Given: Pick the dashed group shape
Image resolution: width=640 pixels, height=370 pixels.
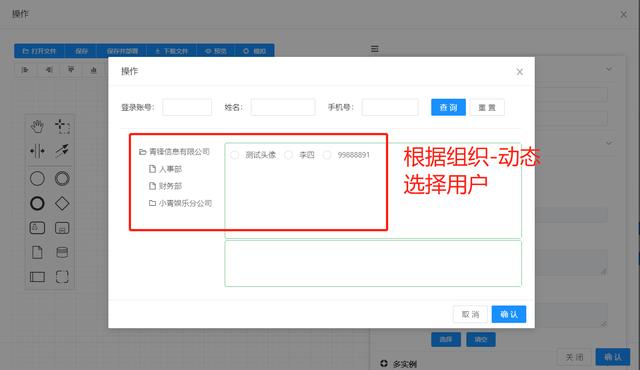Looking at the screenshot, I should [62, 277].
